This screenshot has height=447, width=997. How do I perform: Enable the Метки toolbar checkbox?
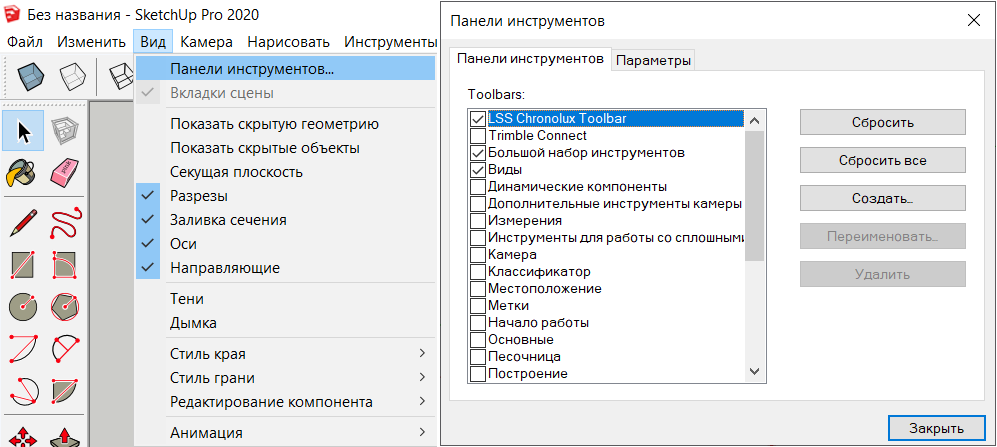point(477,306)
